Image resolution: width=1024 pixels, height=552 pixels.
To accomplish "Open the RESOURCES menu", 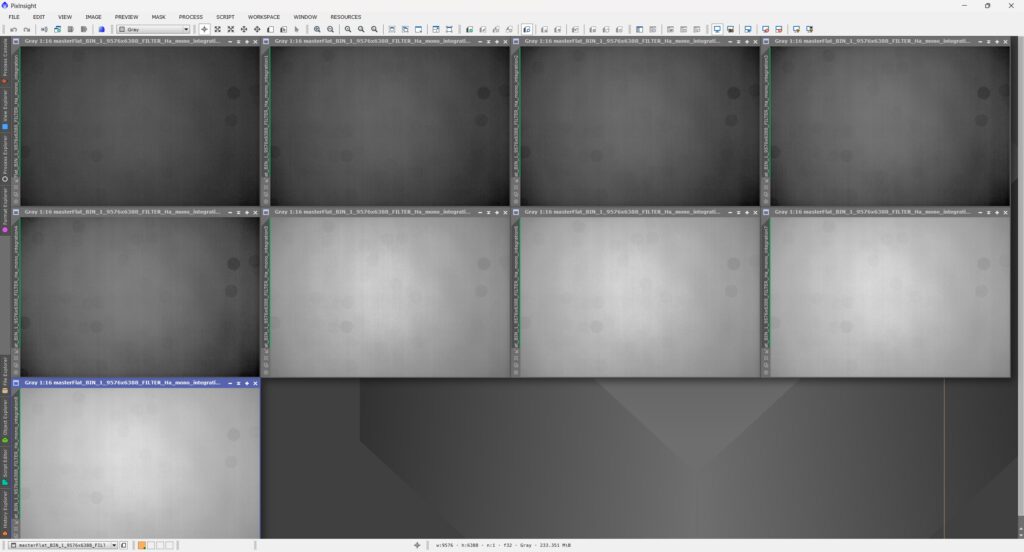I will pos(345,17).
